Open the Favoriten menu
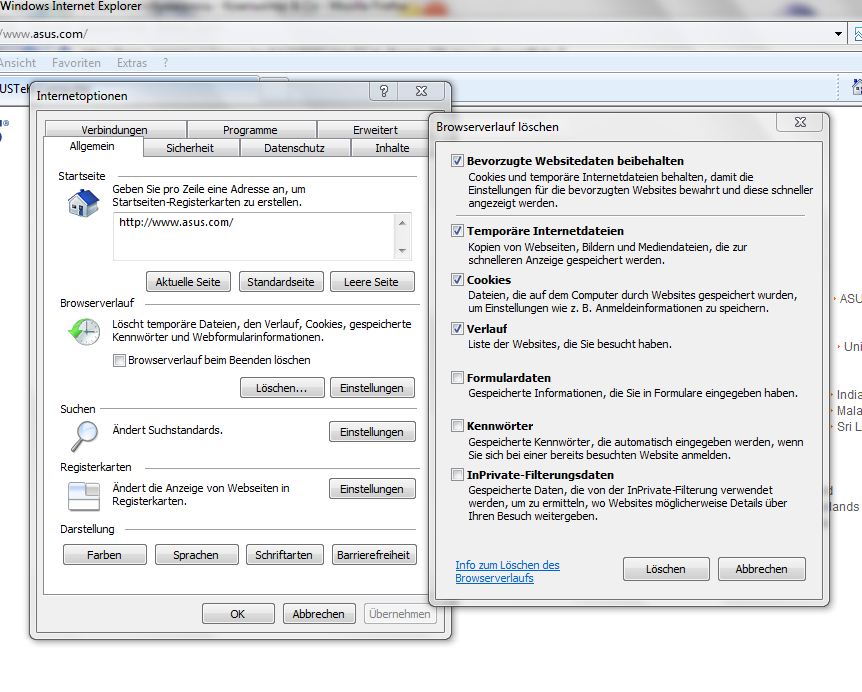Image resolution: width=862 pixels, height=692 pixels. 77,63
